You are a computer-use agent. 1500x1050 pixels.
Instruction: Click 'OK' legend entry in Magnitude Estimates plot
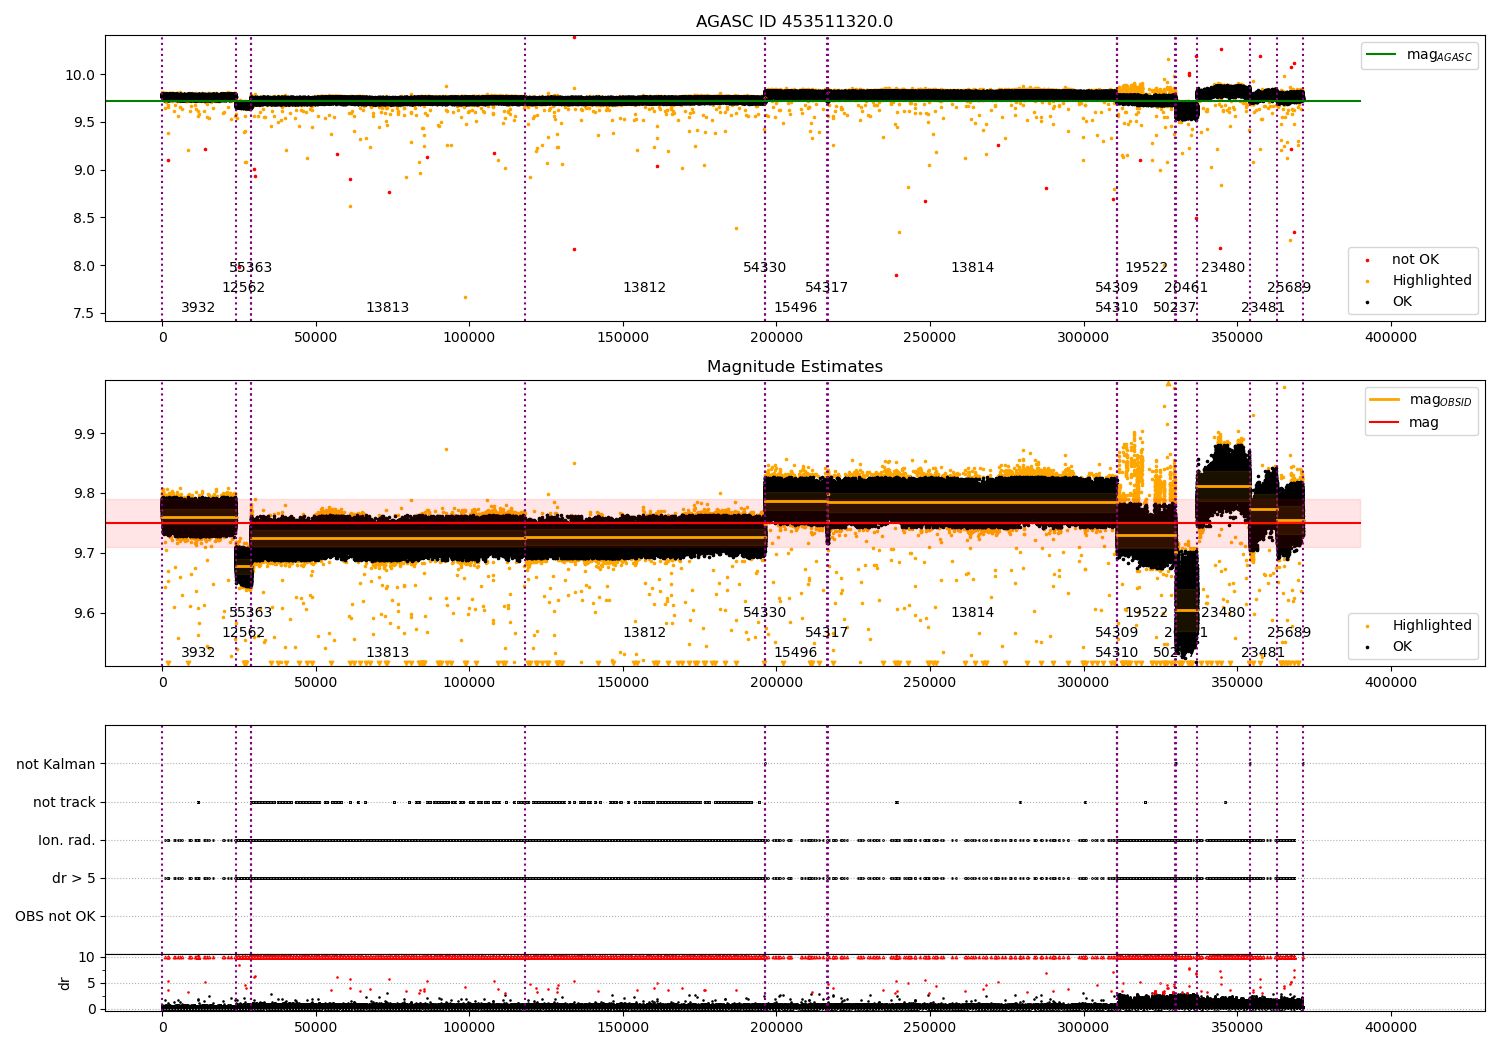point(1388,647)
